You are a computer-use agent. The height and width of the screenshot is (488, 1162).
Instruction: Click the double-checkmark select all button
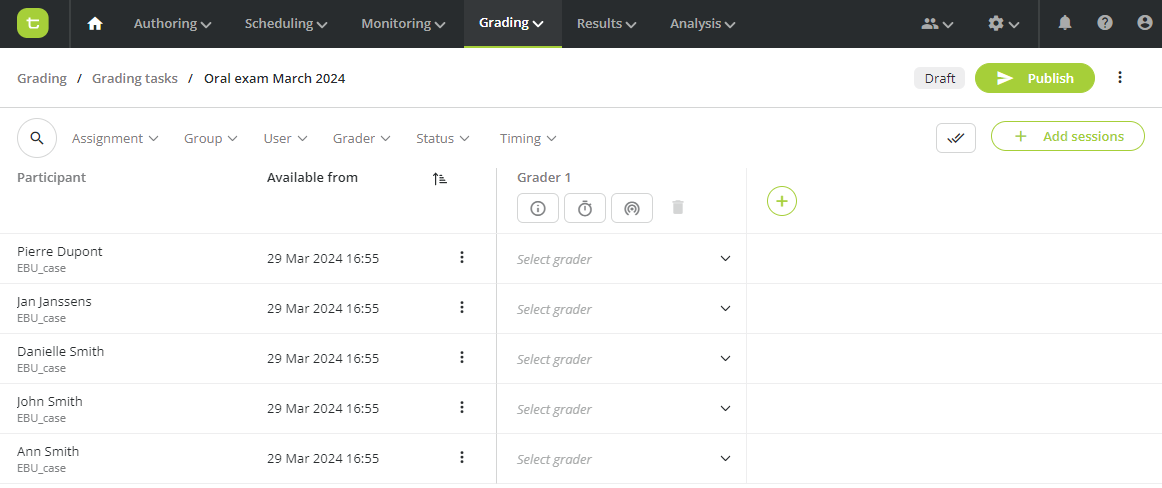coord(956,138)
